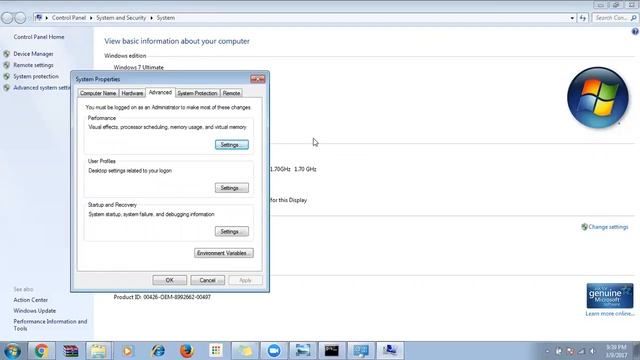
Task: Expand arrow after System and Security breadcrumb
Action: pyautogui.click(x=151, y=18)
